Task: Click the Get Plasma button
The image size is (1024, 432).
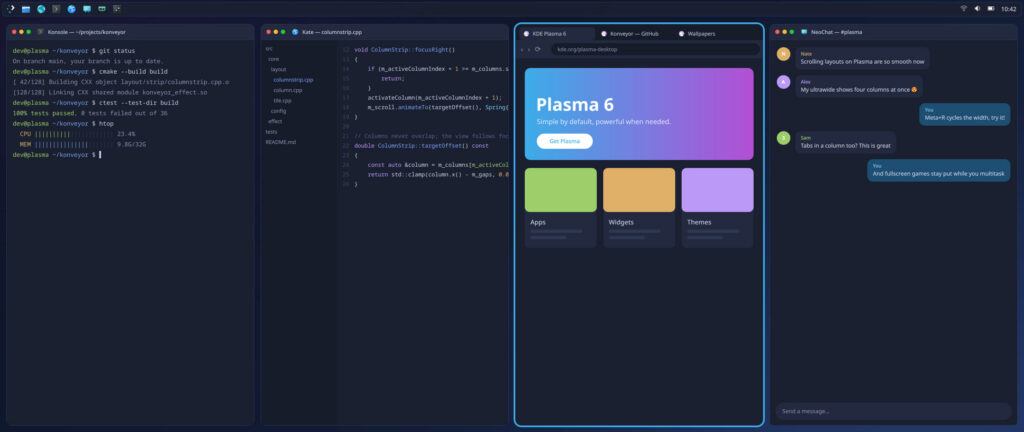Action: 564,141
